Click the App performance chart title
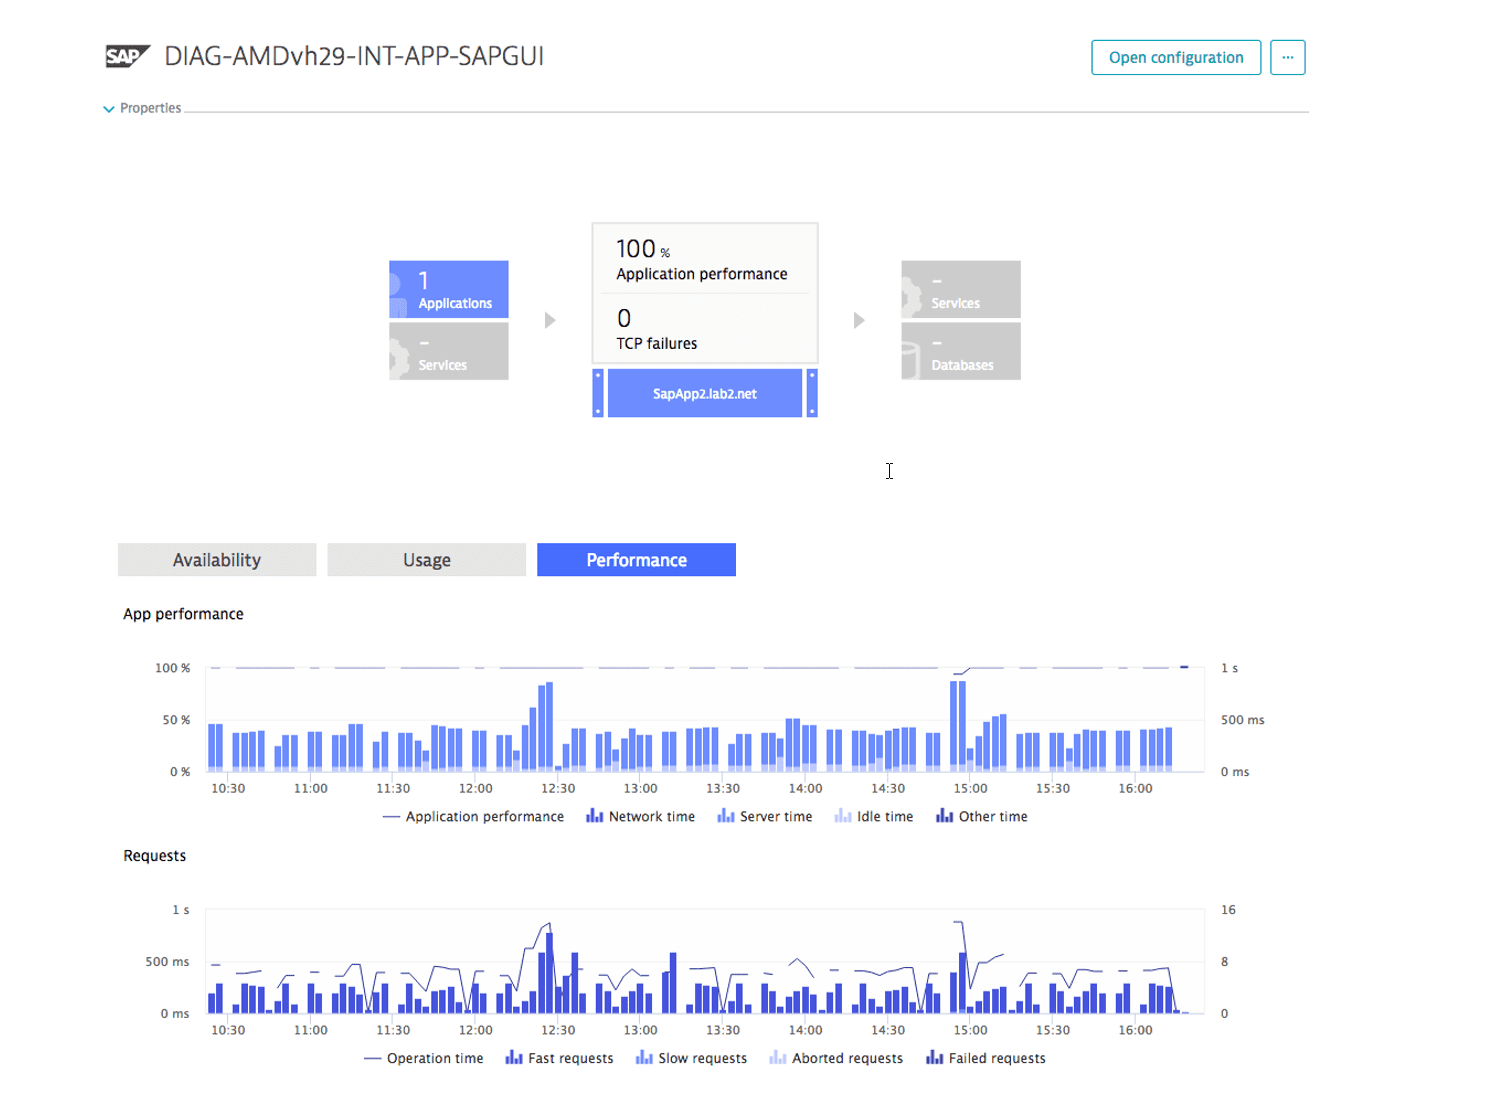The height and width of the screenshot is (1116, 1487). point(183,614)
